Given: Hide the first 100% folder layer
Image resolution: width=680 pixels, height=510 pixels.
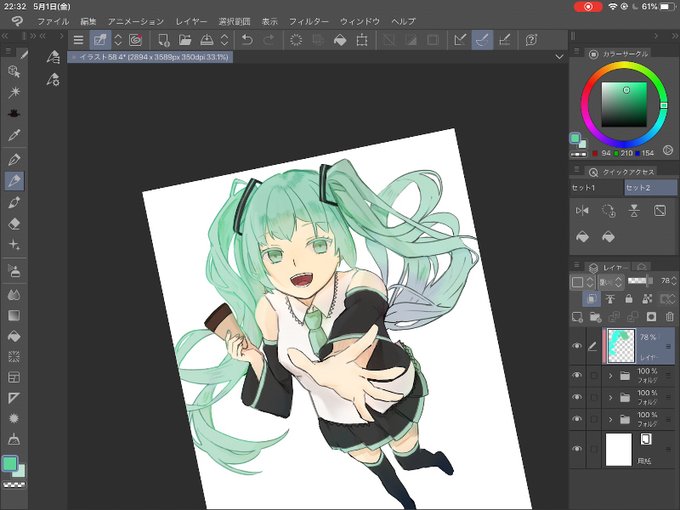Looking at the screenshot, I should (577, 375).
